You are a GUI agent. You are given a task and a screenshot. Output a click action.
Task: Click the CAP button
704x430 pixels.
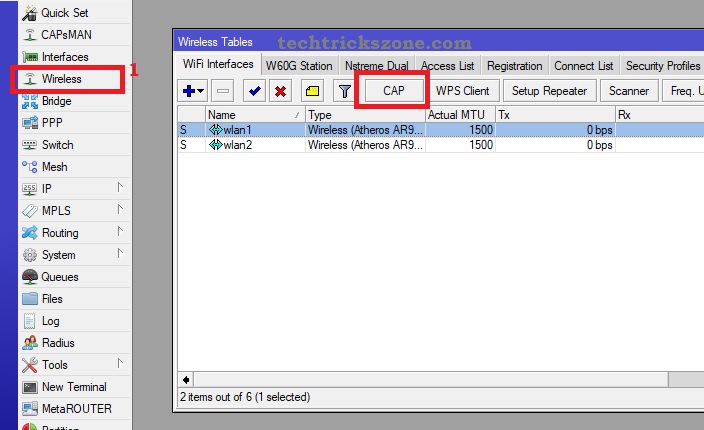pos(392,91)
